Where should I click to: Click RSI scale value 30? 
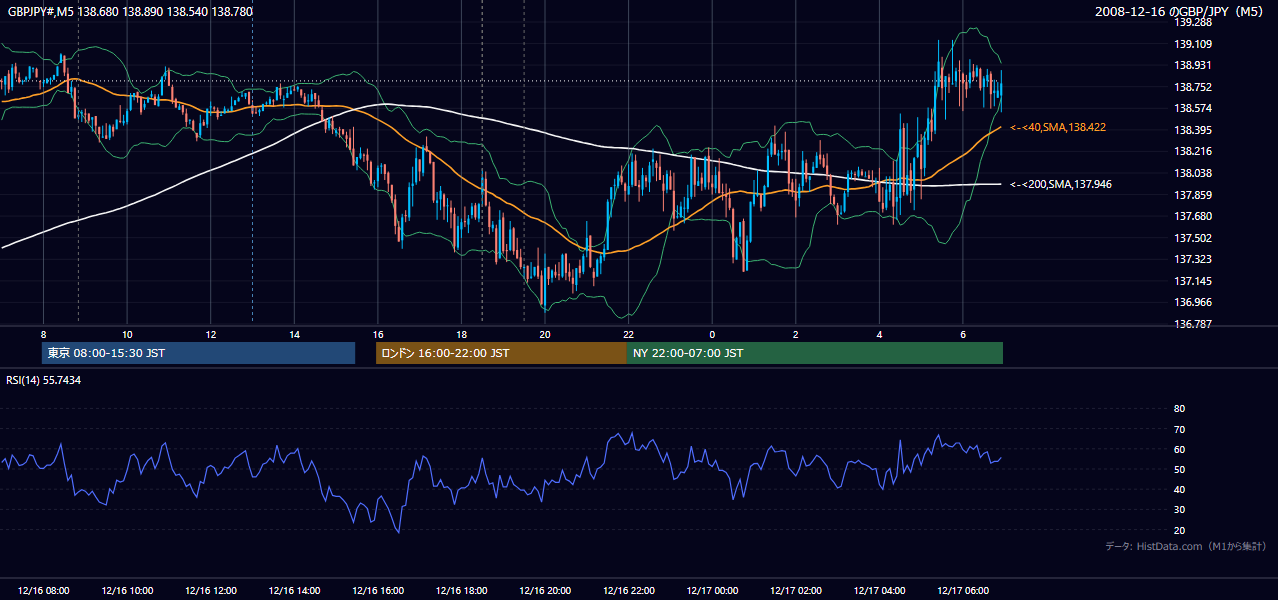(1179, 510)
